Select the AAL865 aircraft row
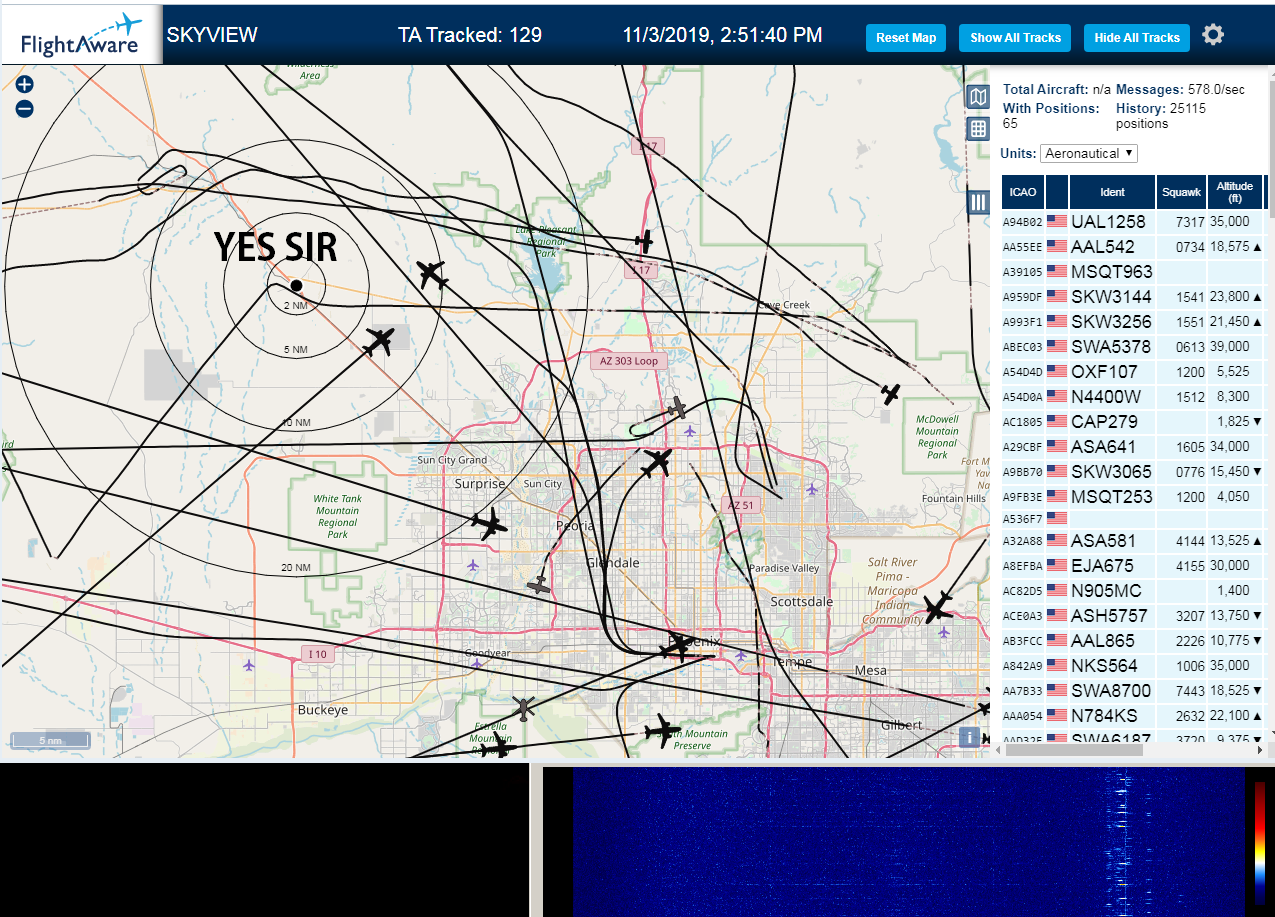The width and height of the screenshot is (1275, 917). click(x=1134, y=641)
